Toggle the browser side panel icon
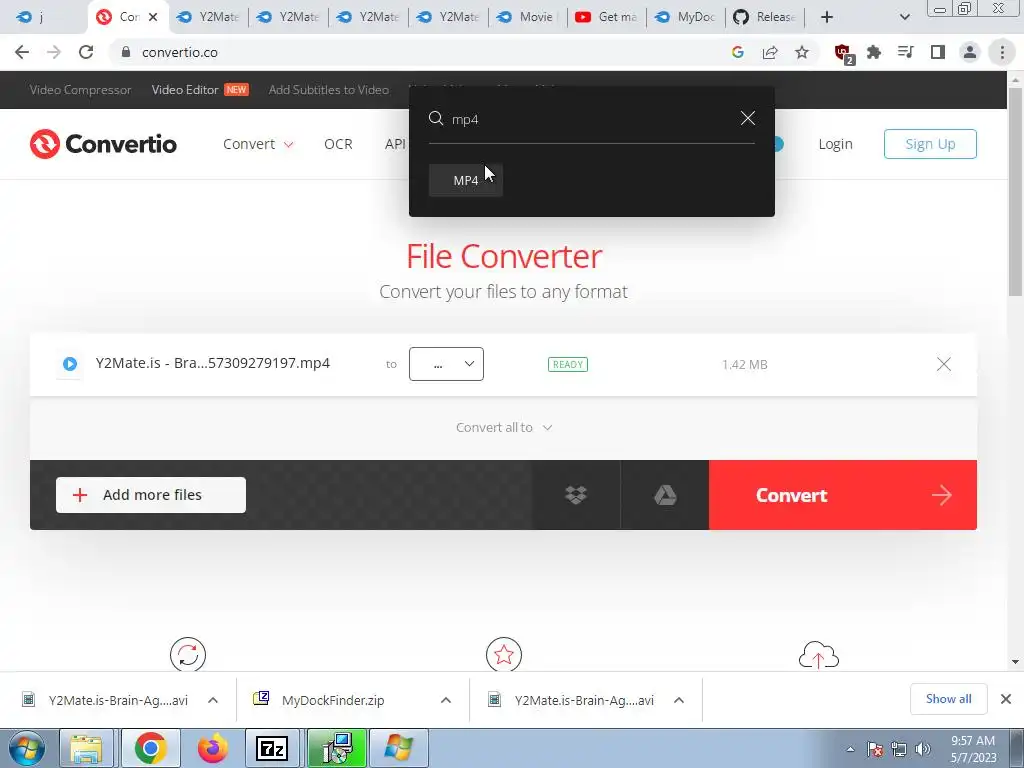This screenshot has width=1024, height=768. (x=938, y=52)
